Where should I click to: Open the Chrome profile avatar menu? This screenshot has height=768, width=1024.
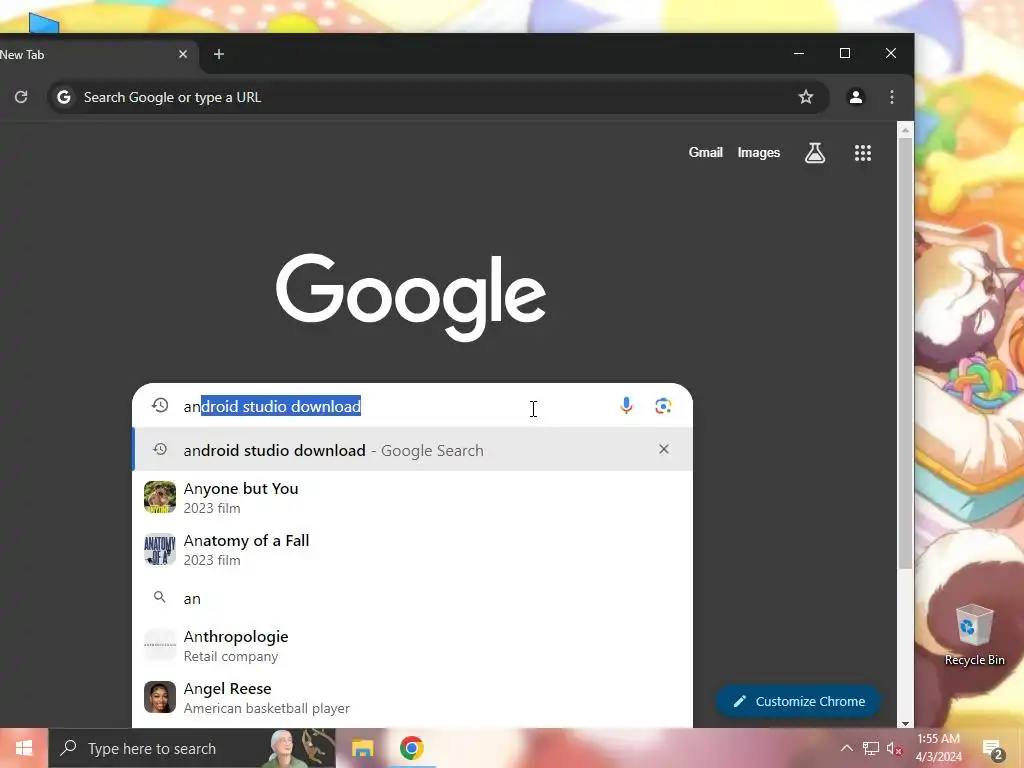click(x=856, y=97)
